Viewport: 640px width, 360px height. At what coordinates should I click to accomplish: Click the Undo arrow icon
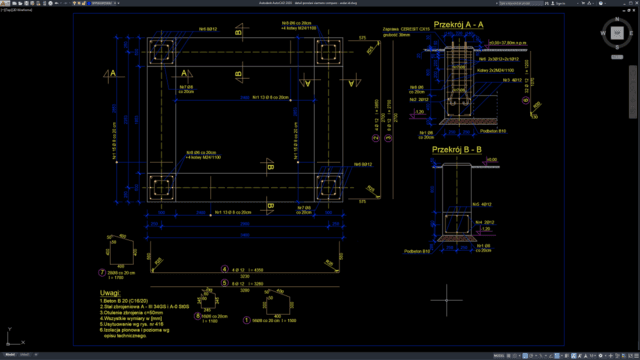pyautogui.click(x=56, y=3)
